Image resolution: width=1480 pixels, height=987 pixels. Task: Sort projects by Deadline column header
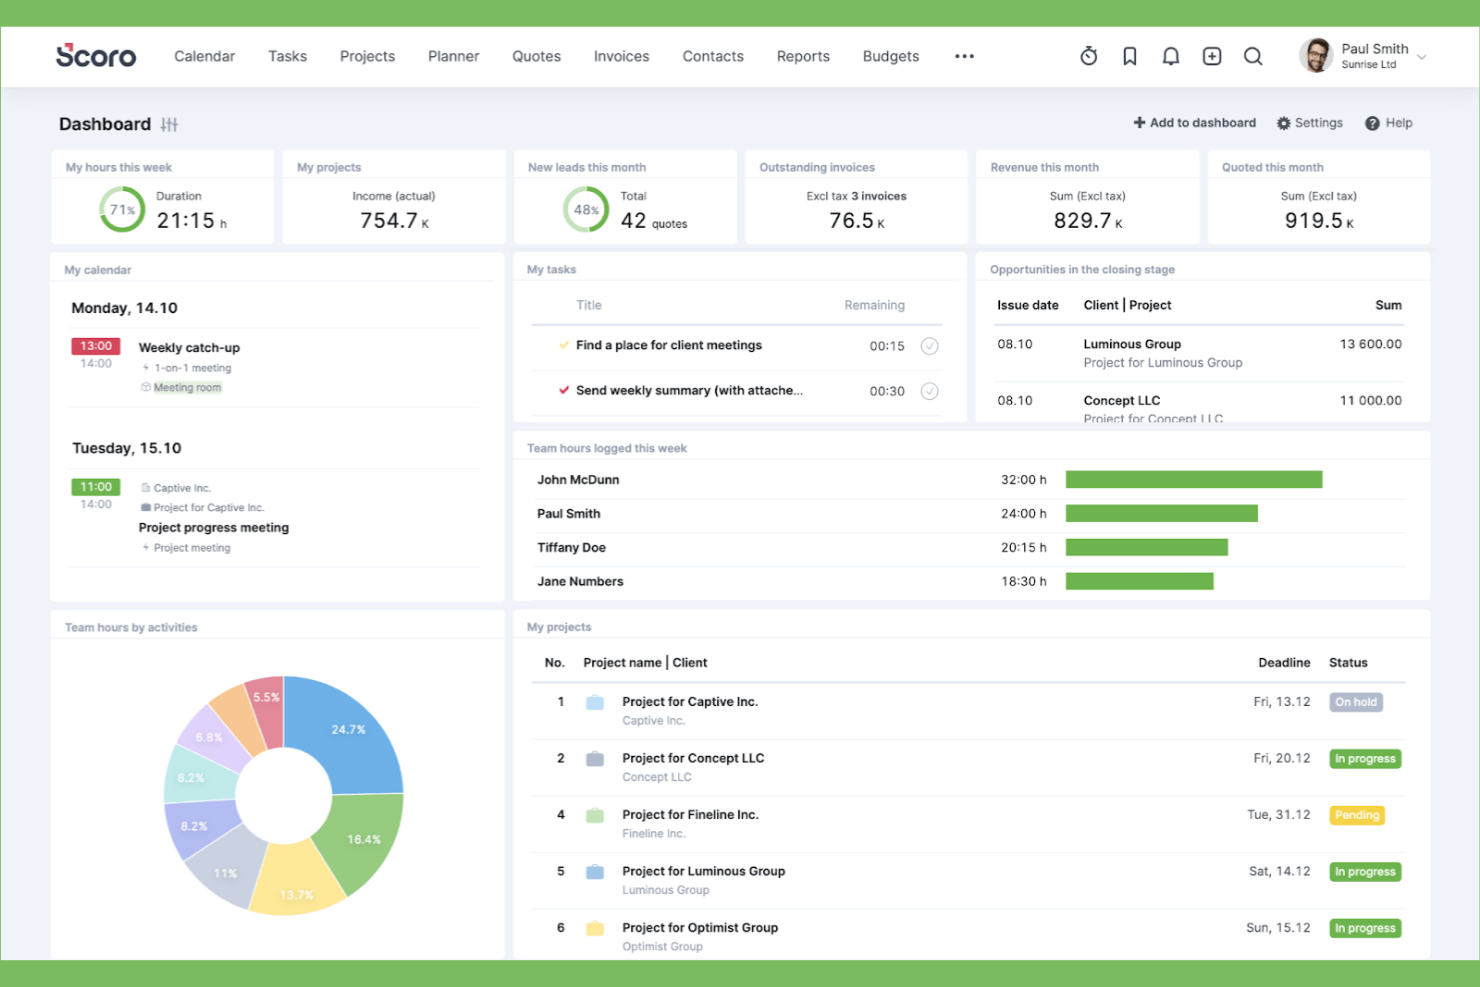point(1284,663)
